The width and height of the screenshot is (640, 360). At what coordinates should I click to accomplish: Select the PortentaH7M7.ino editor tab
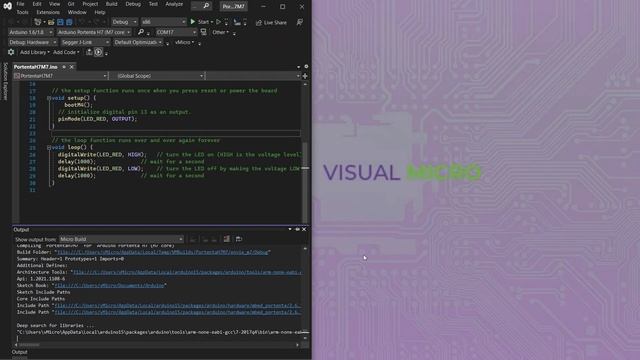pos(36,67)
